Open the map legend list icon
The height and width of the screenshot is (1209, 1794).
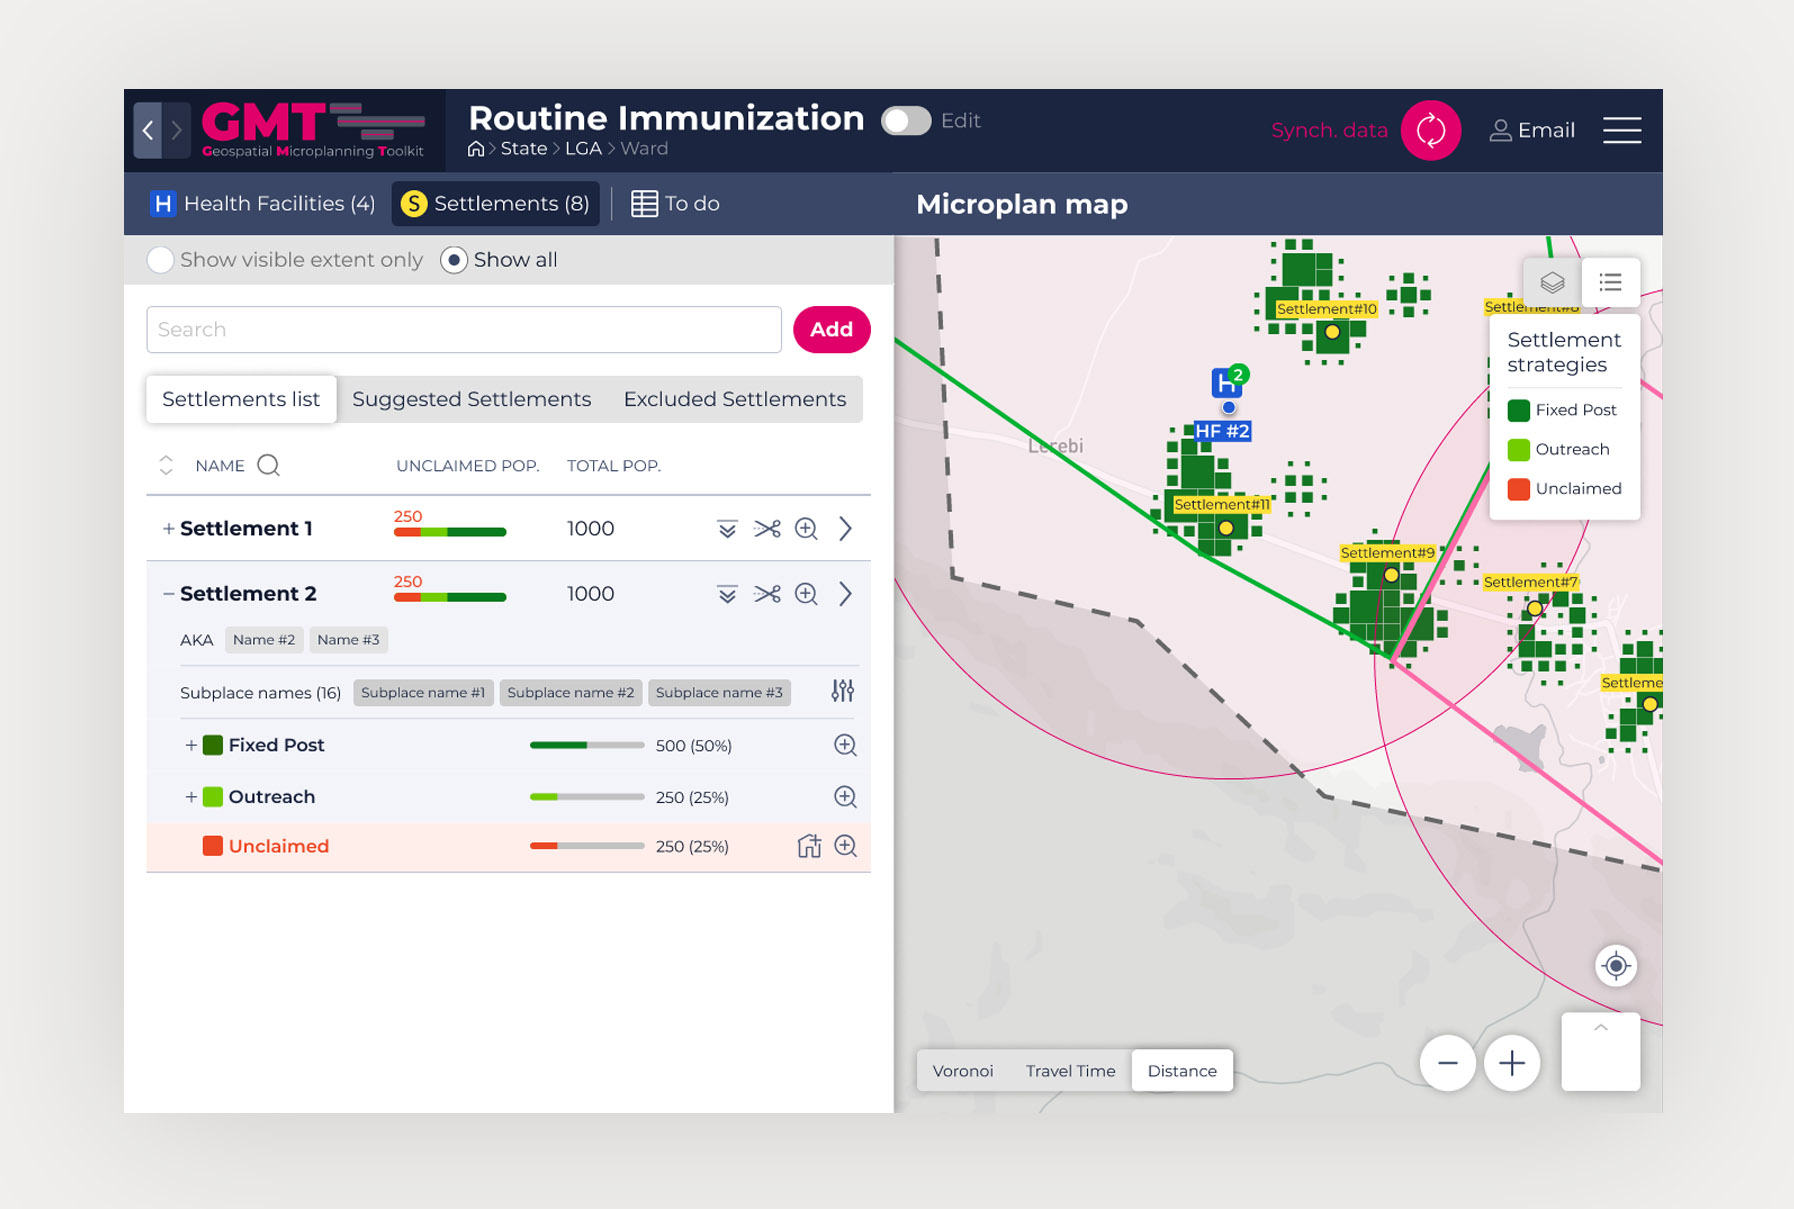[1610, 283]
